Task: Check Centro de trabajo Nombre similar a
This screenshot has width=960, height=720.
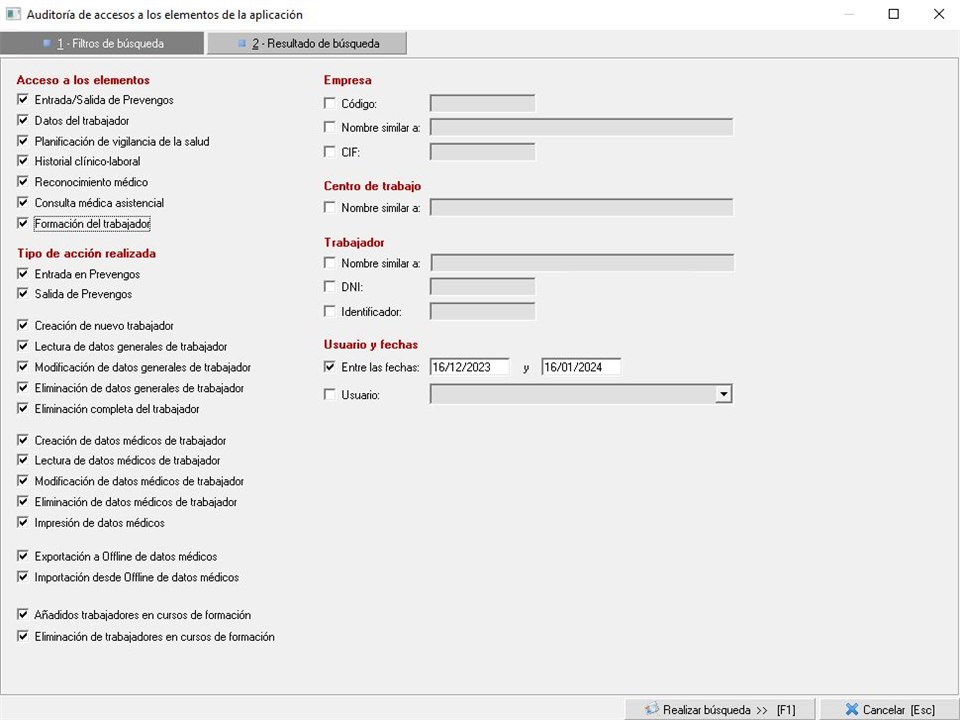Action: coord(330,208)
